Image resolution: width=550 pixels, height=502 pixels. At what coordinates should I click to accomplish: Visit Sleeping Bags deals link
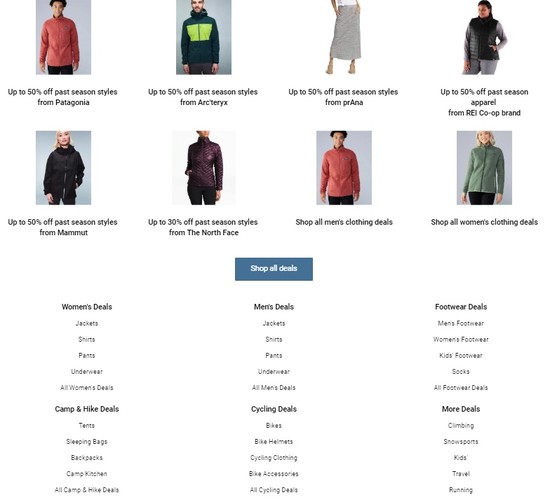pyautogui.click(x=87, y=442)
